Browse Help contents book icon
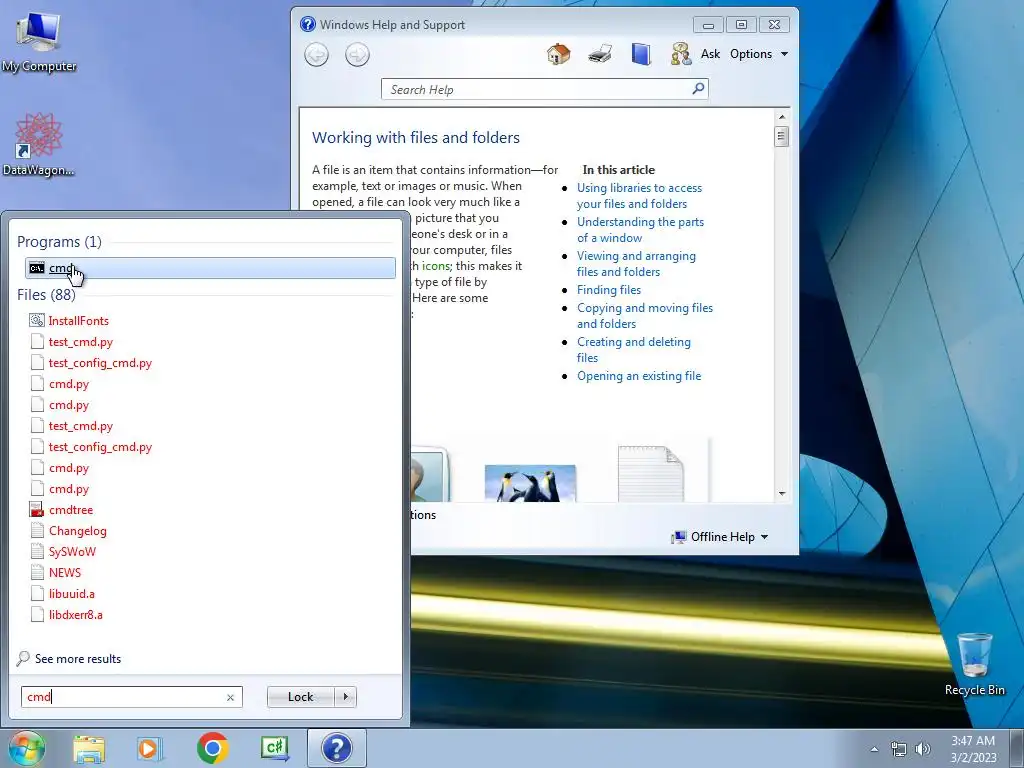This screenshot has height=768, width=1024. (641, 54)
